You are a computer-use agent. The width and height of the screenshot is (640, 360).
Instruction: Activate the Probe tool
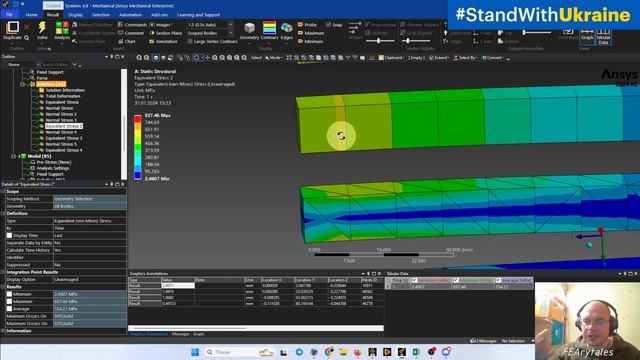(307, 25)
